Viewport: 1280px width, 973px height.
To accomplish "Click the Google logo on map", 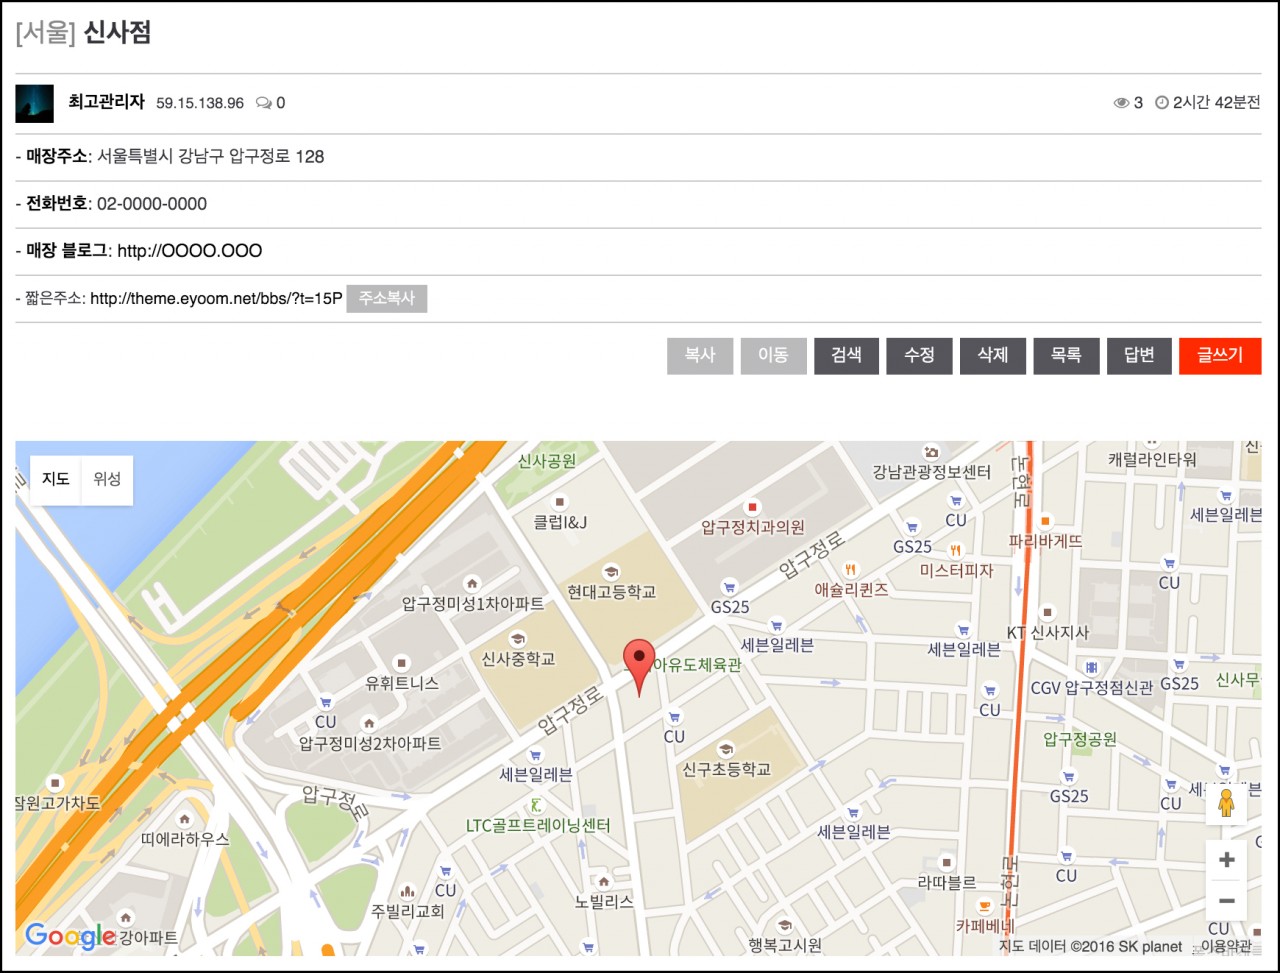I will pyautogui.click(x=70, y=936).
